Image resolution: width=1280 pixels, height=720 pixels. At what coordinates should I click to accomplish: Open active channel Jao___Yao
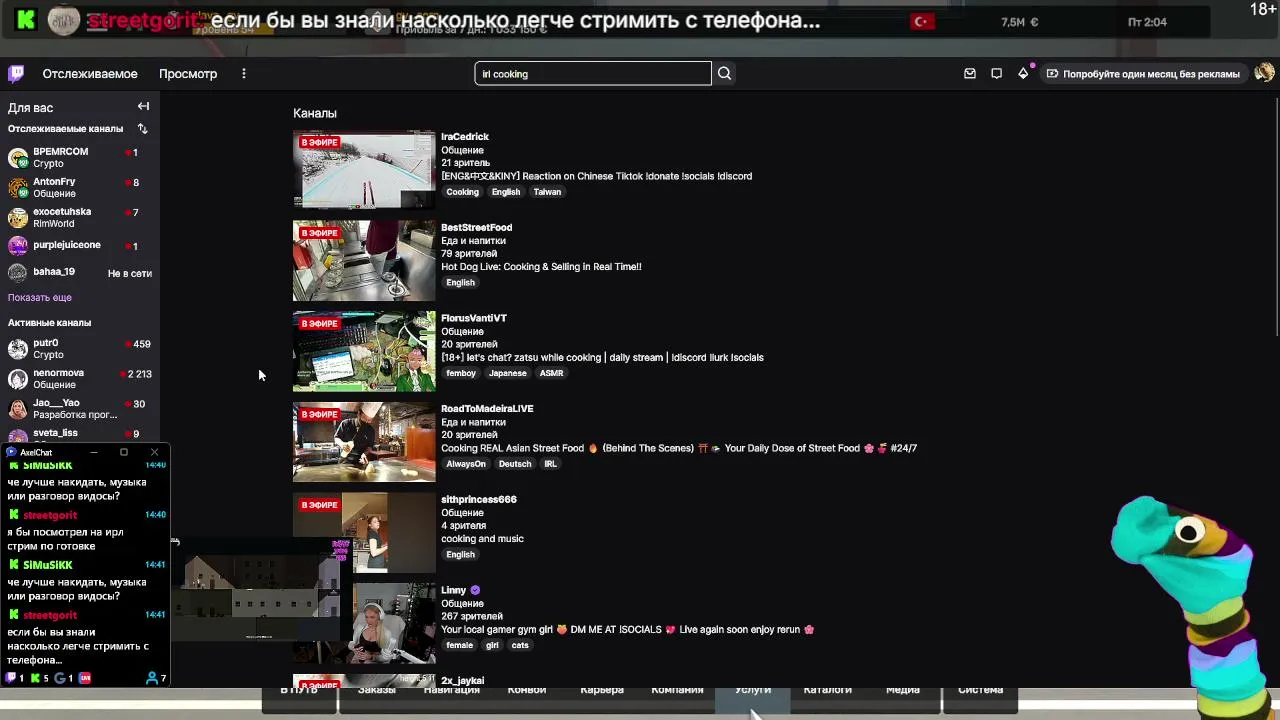80,408
